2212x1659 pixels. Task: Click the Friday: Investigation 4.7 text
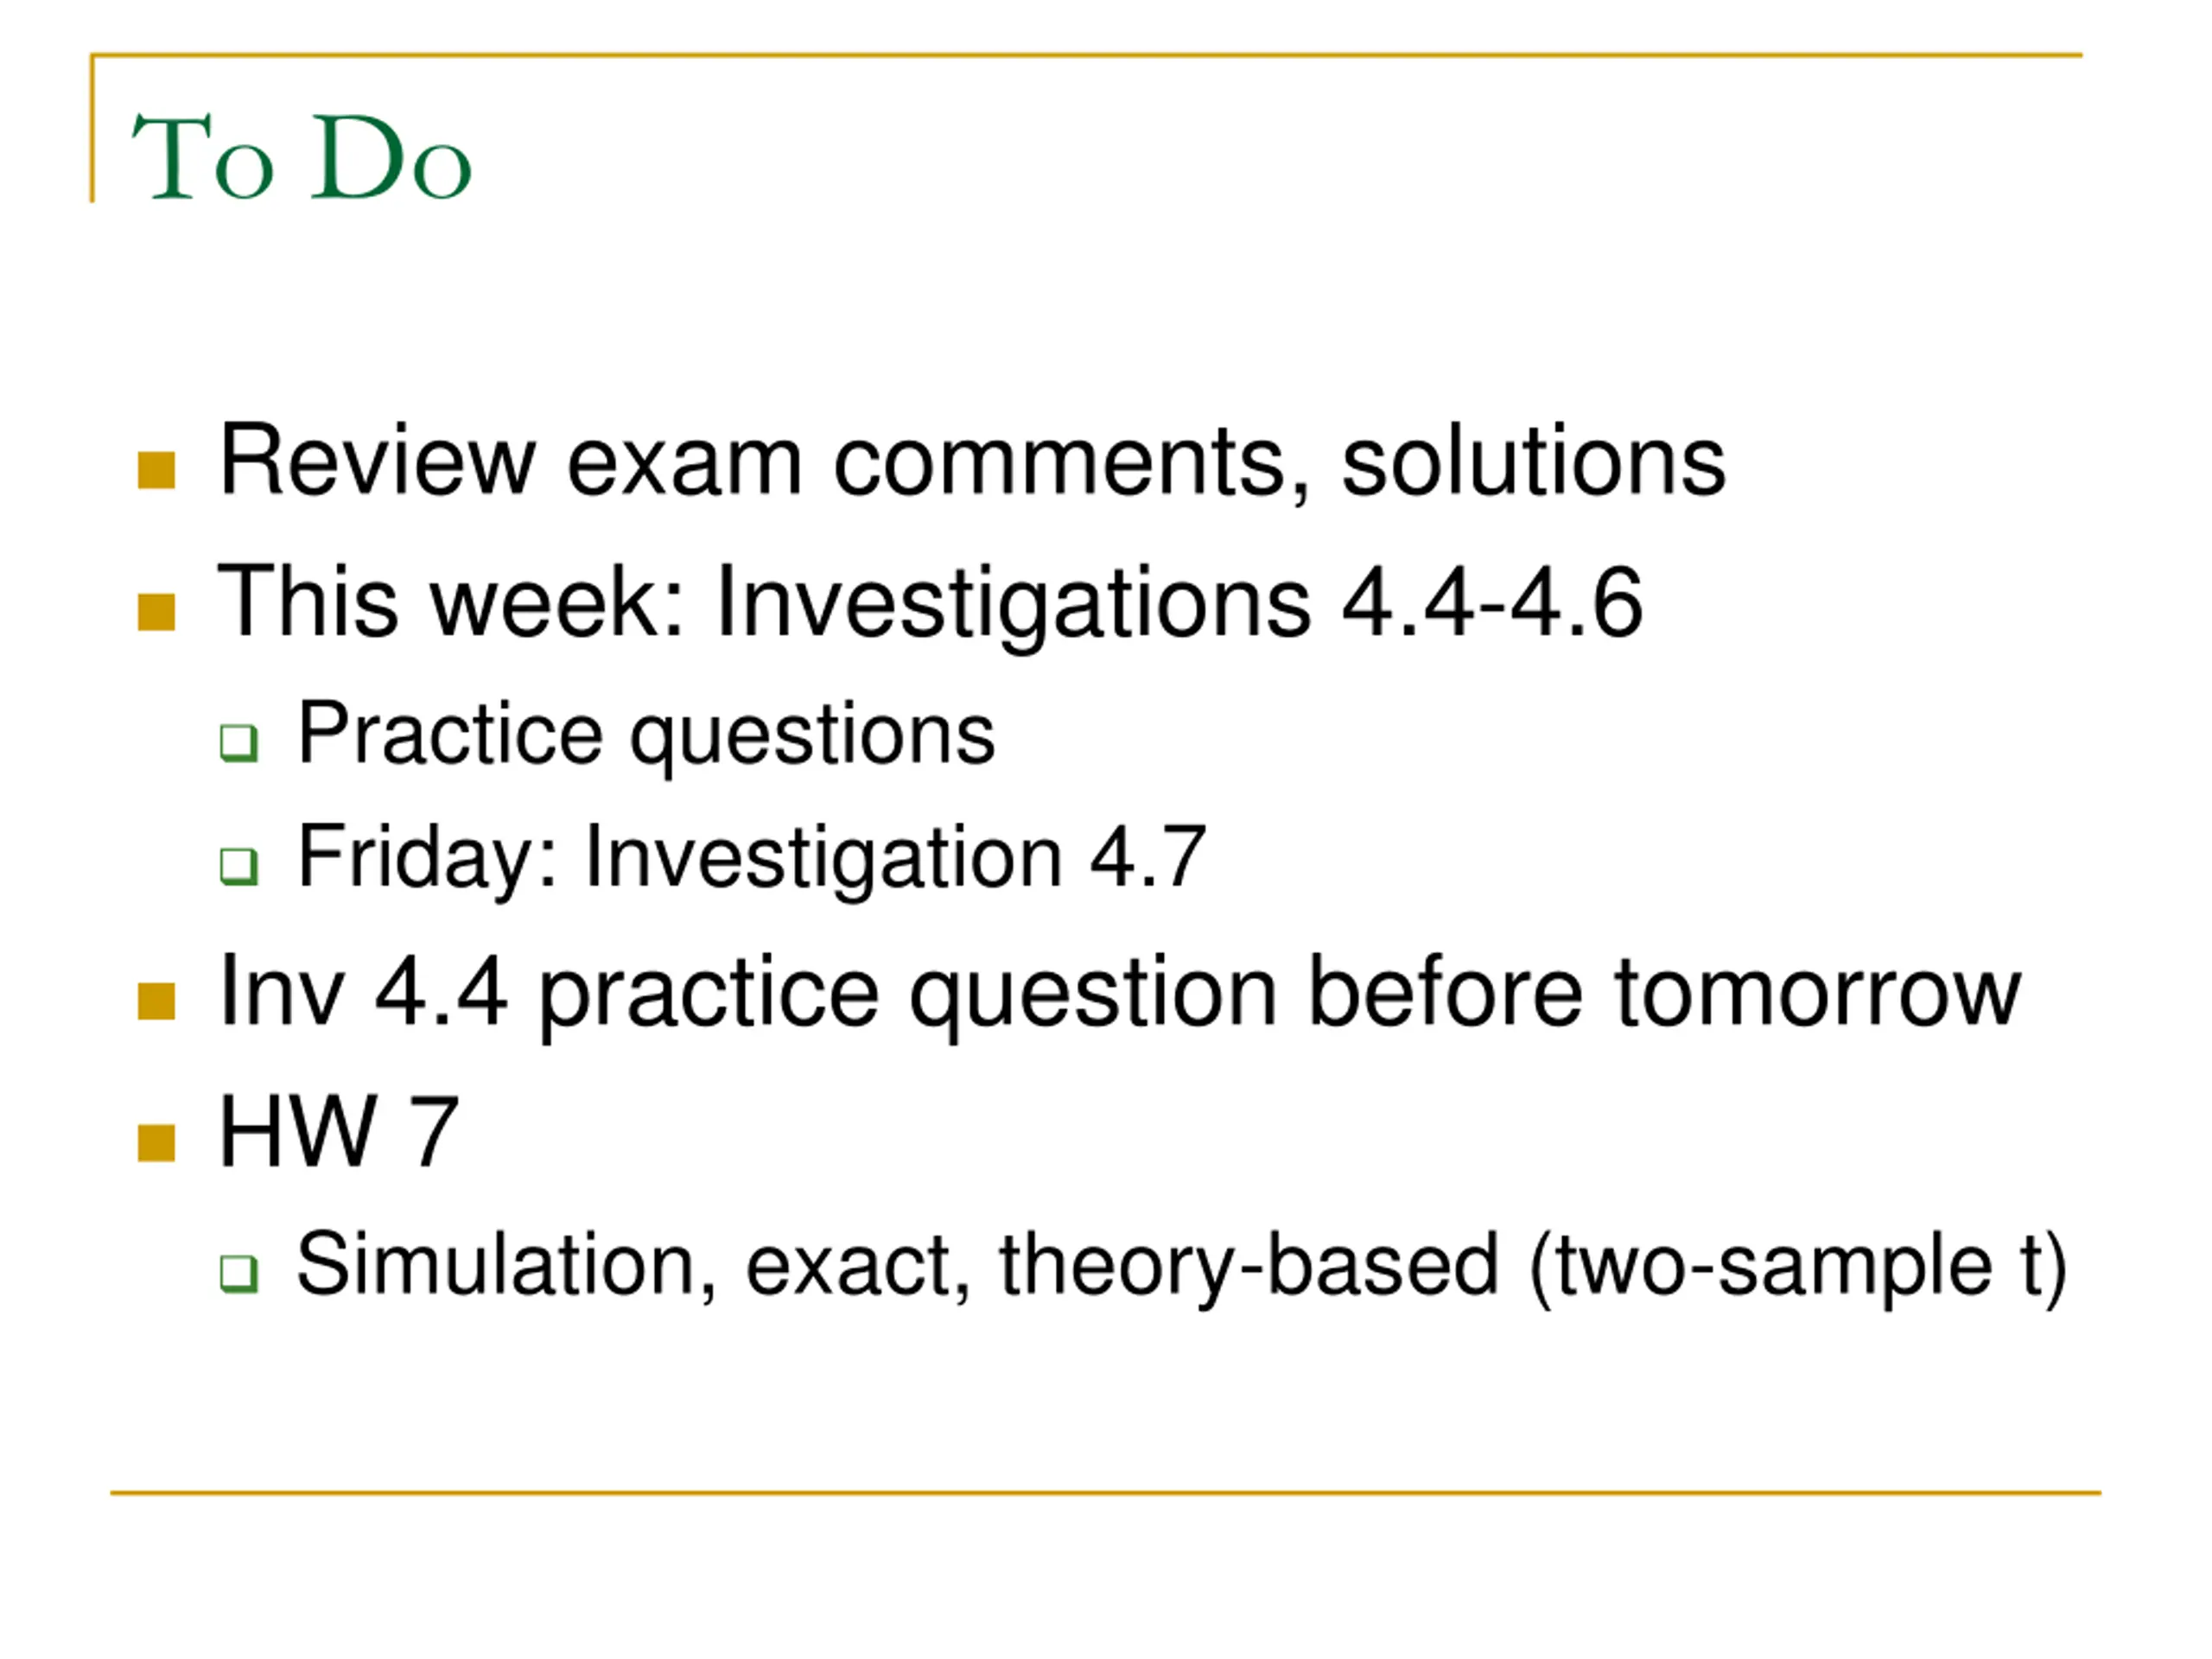pyautogui.click(x=752, y=859)
